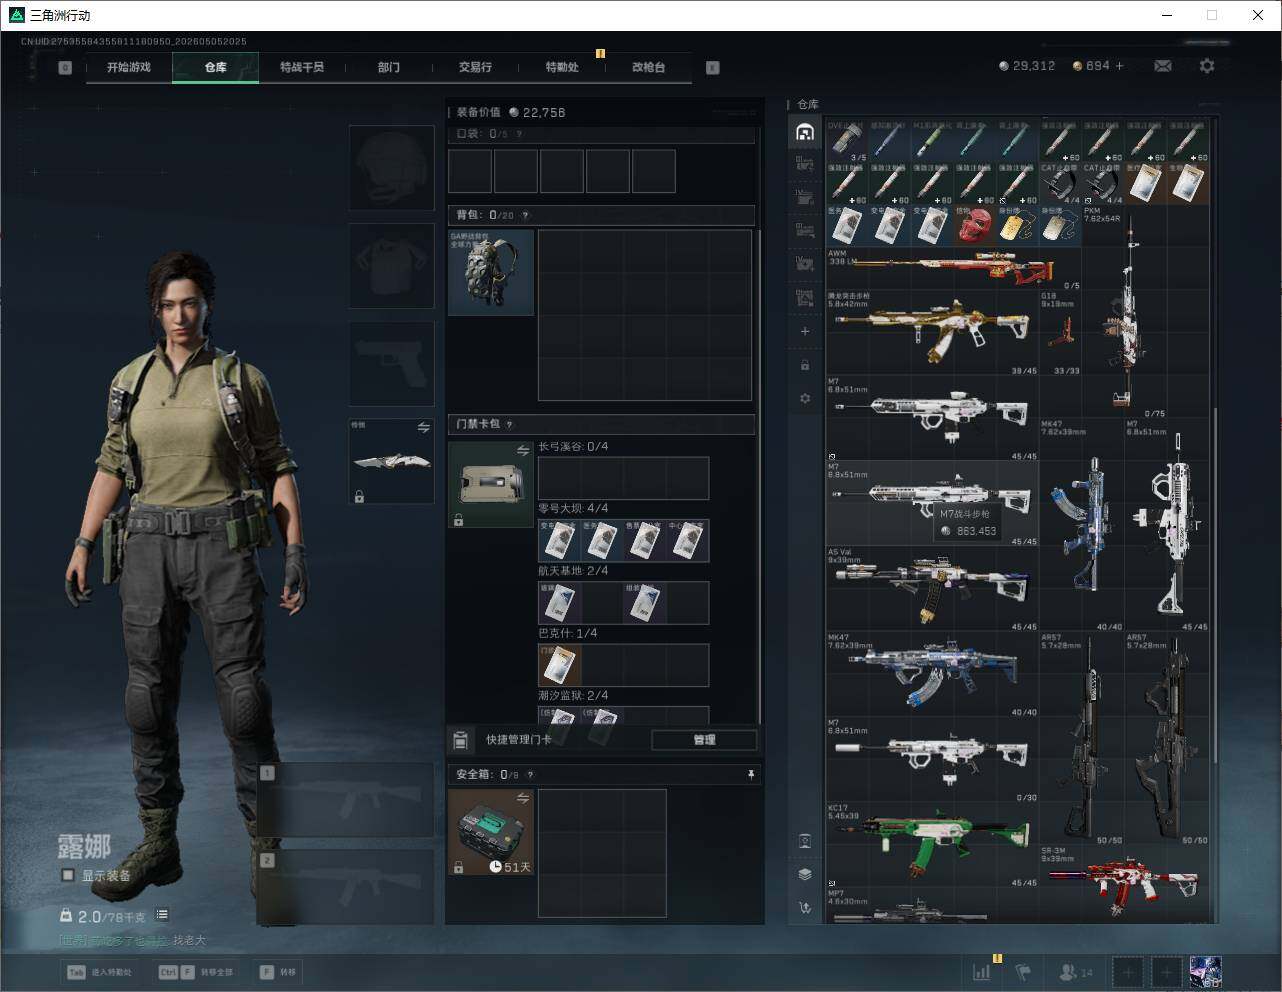Select the PKM machine gun

click(x=1125, y=311)
